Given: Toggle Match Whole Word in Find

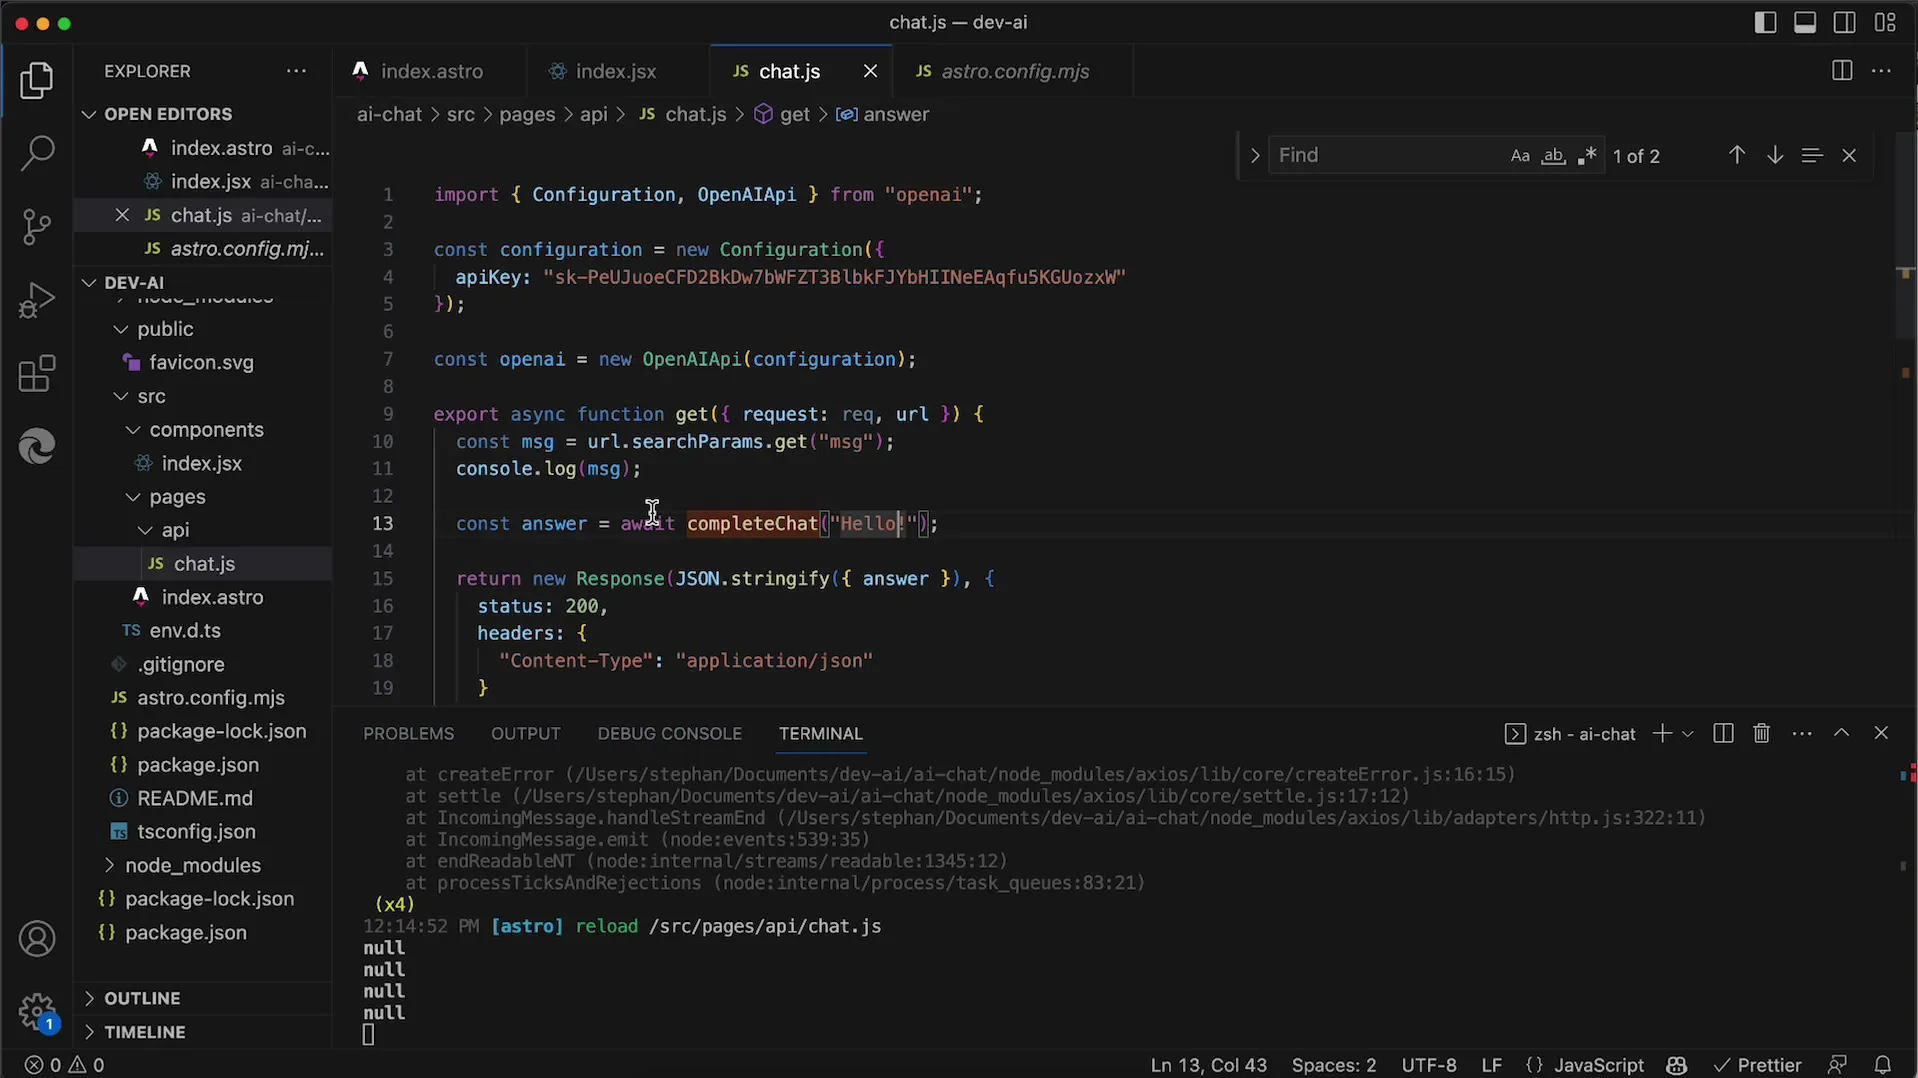Looking at the screenshot, I should click(1553, 156).
